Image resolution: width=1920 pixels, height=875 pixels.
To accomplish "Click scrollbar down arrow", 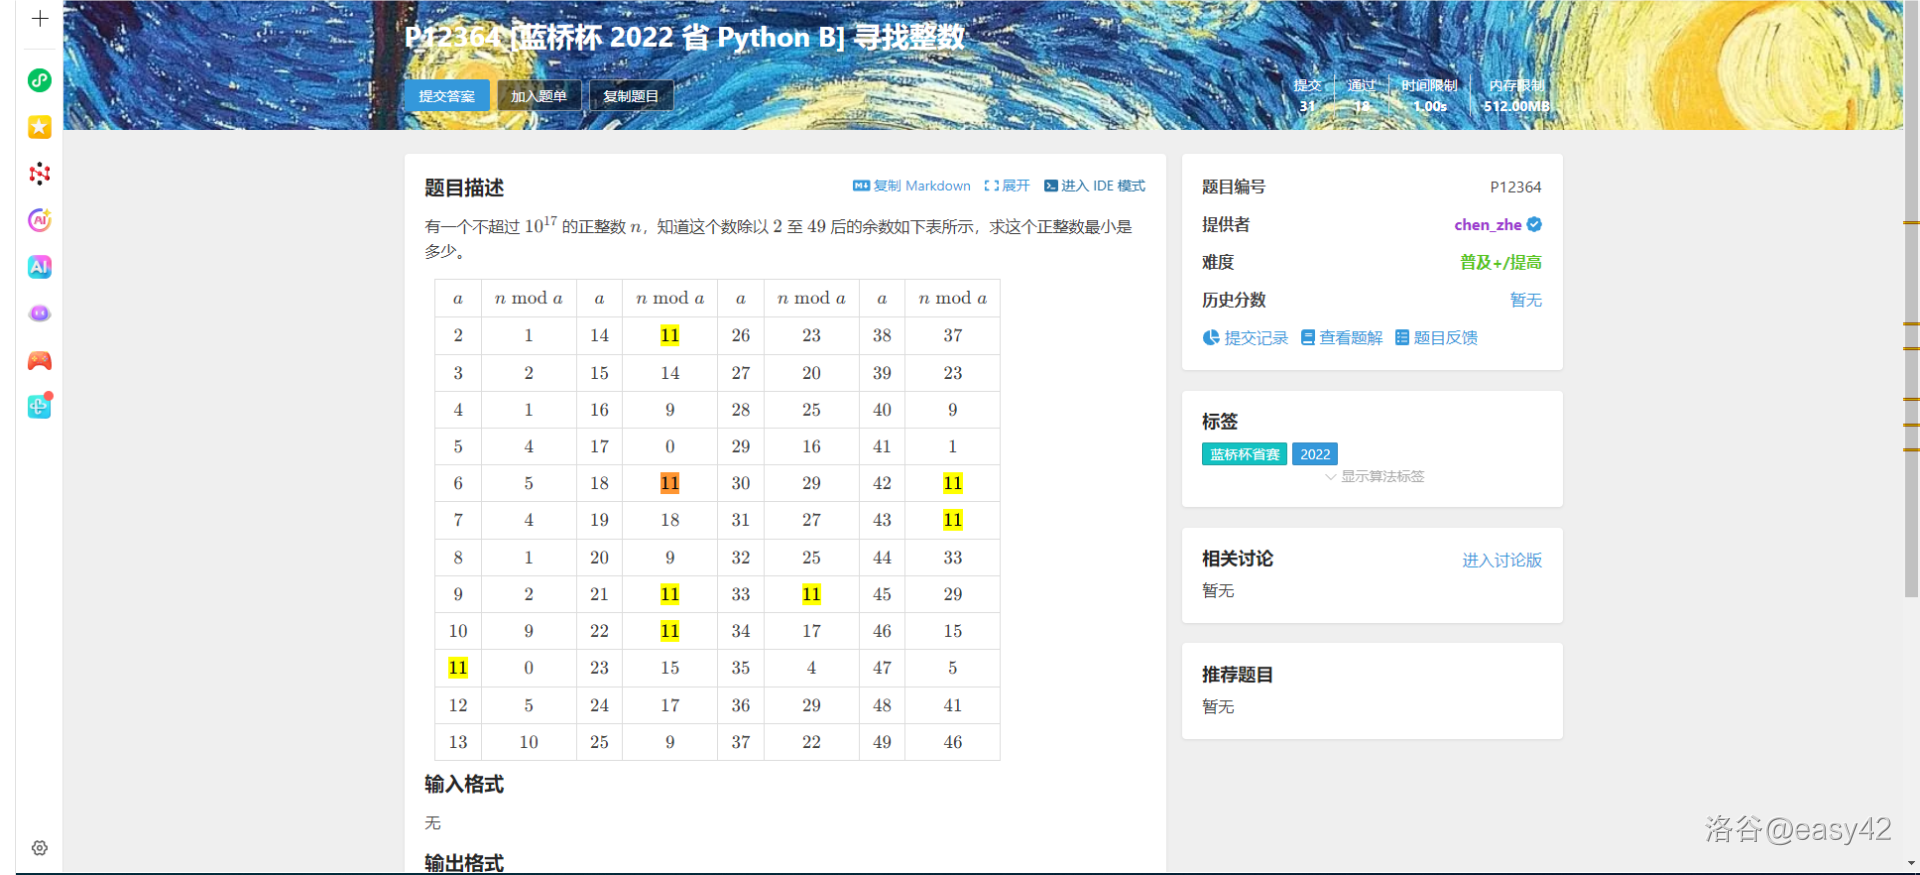I will (1912, 863).
